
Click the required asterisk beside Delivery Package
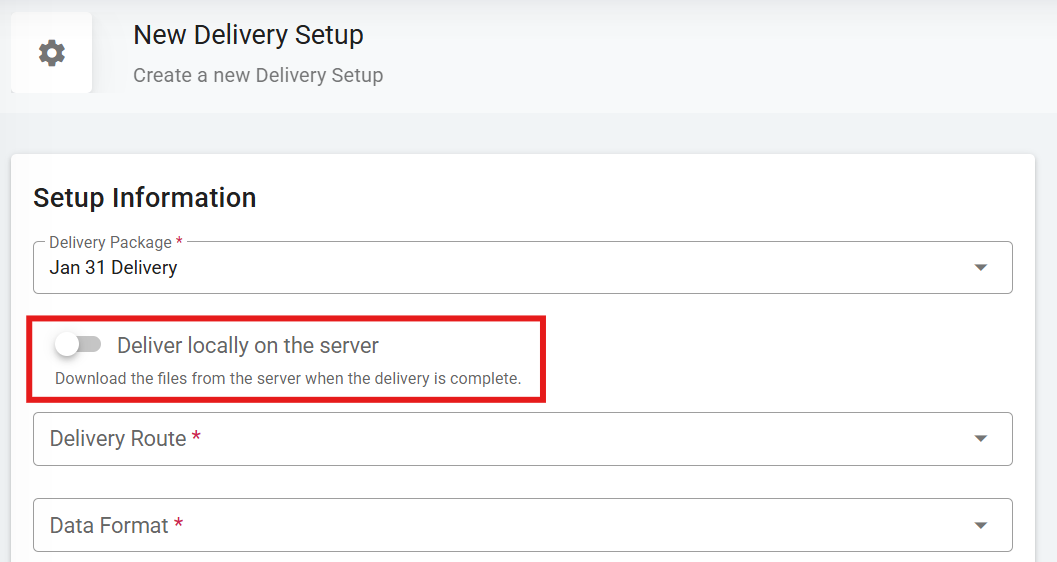[x=179, y=243]
